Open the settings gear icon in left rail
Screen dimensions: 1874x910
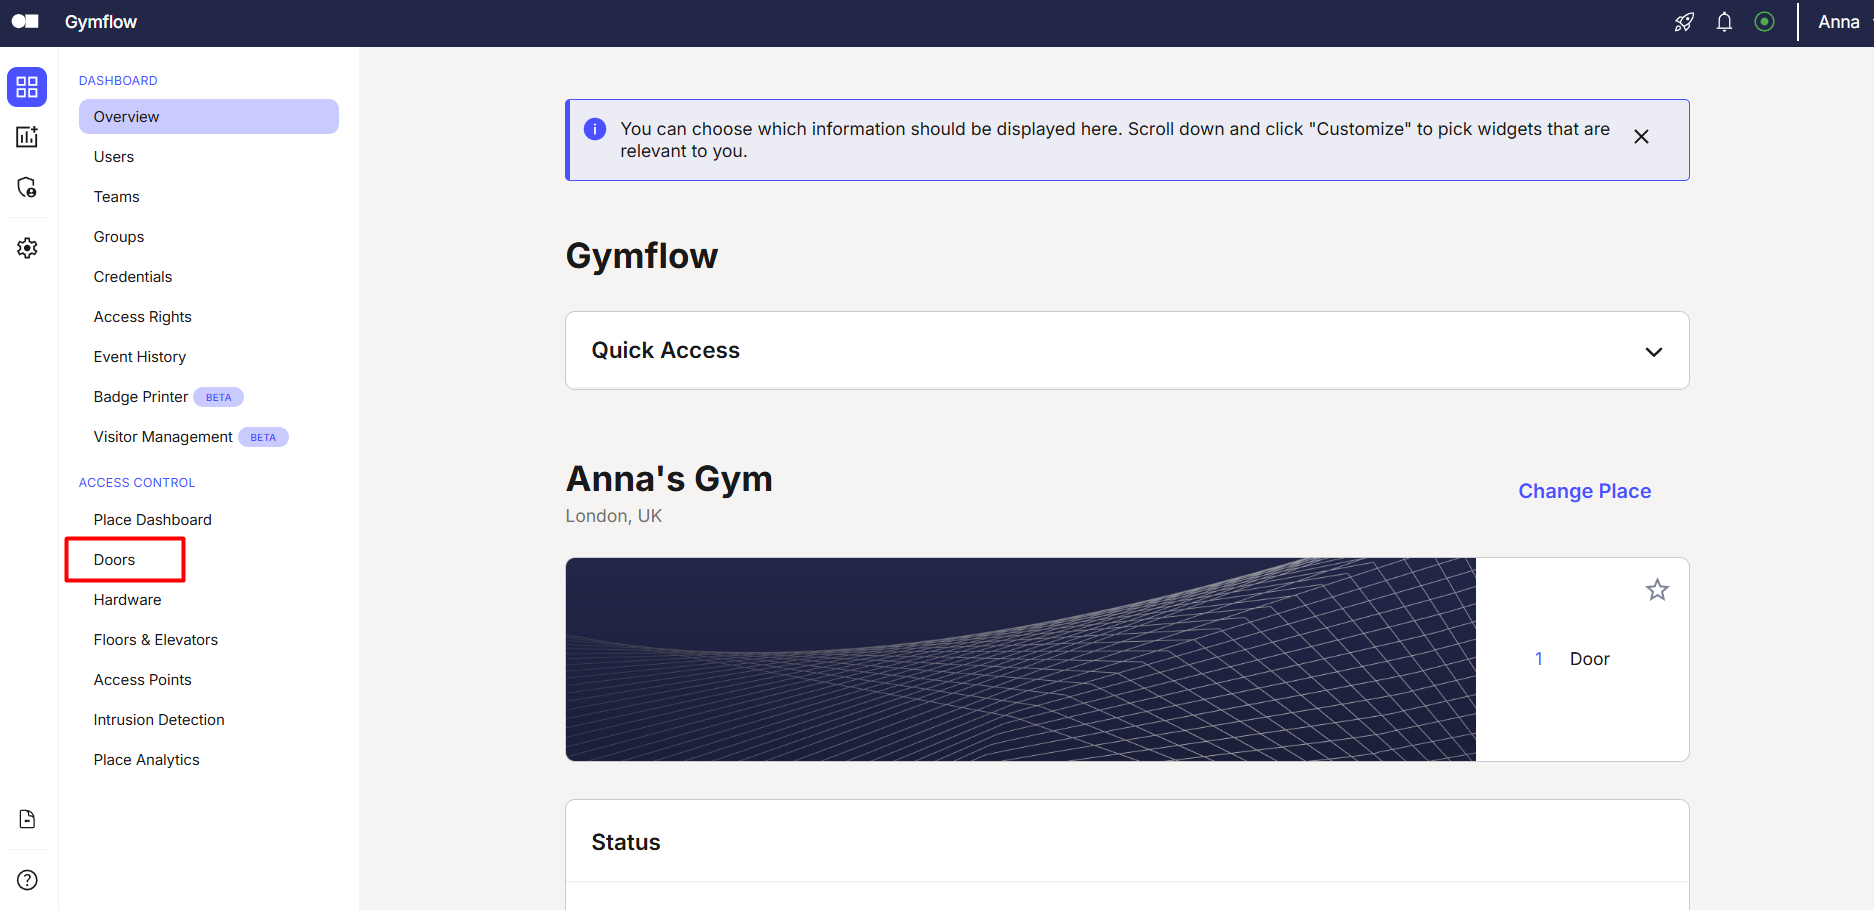[27, 248]
